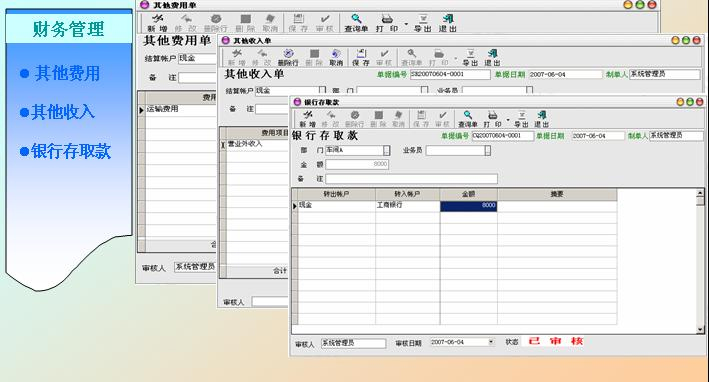The height and width of the screenshot is (382, 709).
Task: Click the 单据编号 field in 其他收入单
Action: tap(450, 74)
